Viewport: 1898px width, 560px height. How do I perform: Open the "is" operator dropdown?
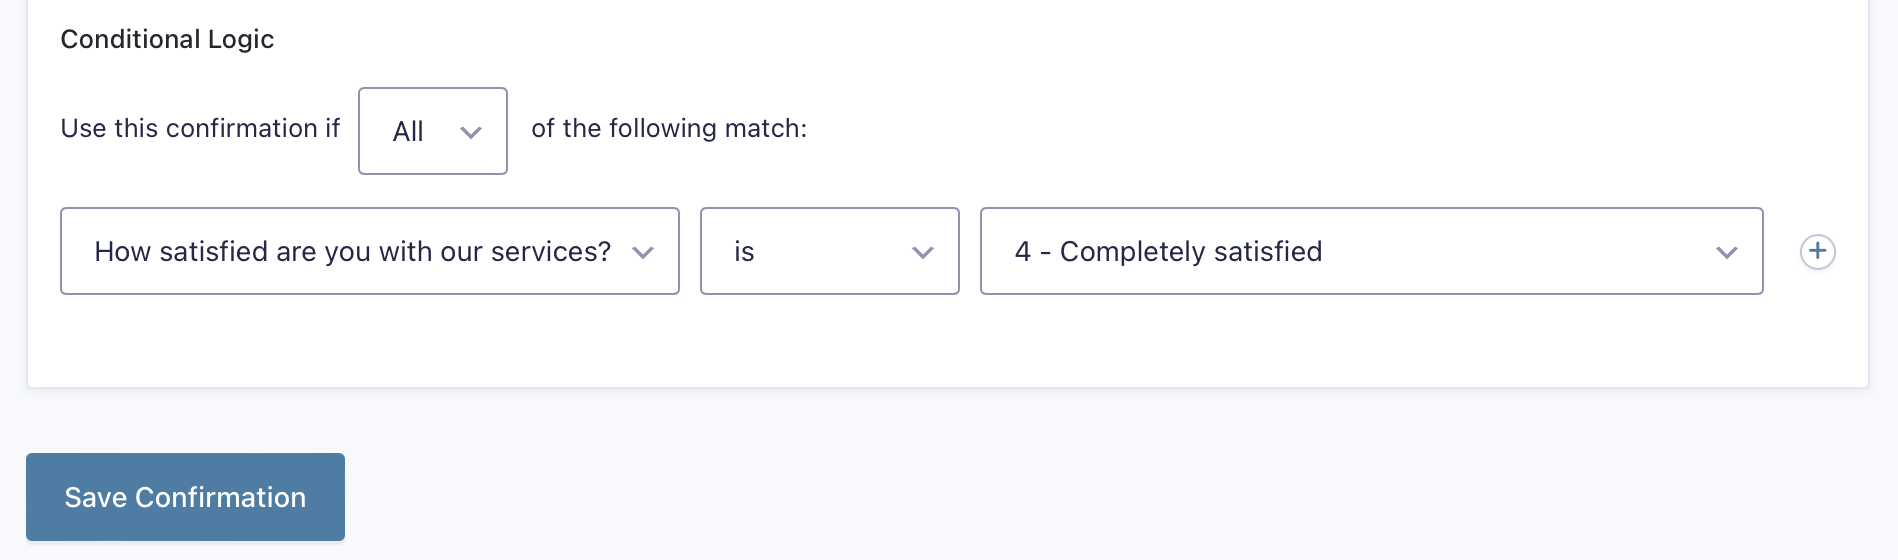(x=830, y=251)
